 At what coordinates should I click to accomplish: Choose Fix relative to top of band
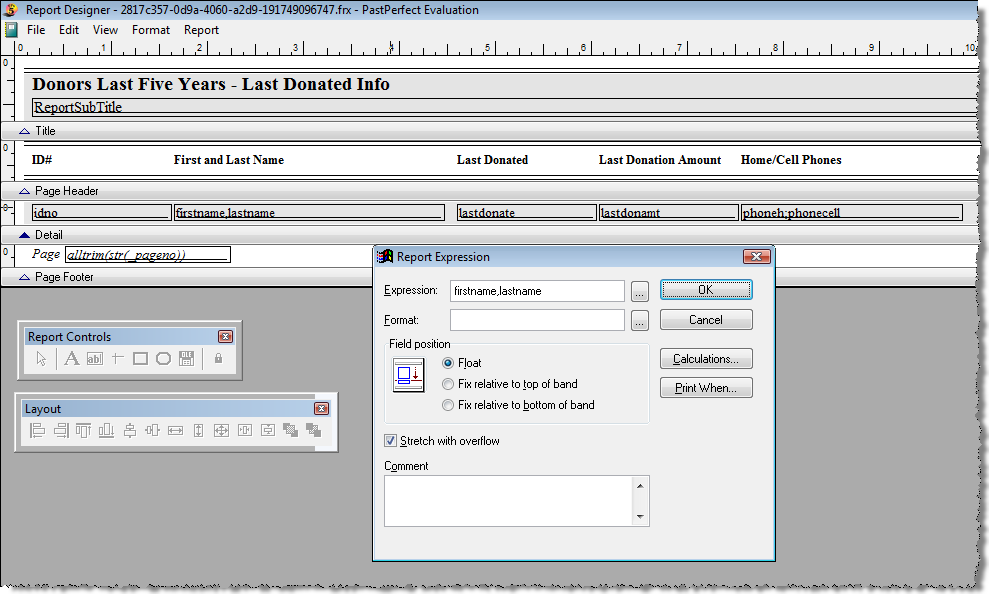(x=448, y=383)
